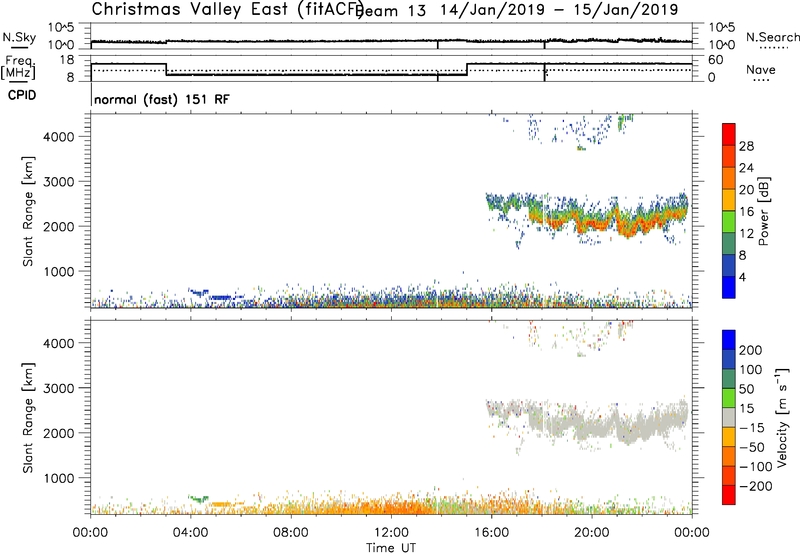
Task: Click the blue power echo streak near 05:00
Action: (x=221, y=297)
